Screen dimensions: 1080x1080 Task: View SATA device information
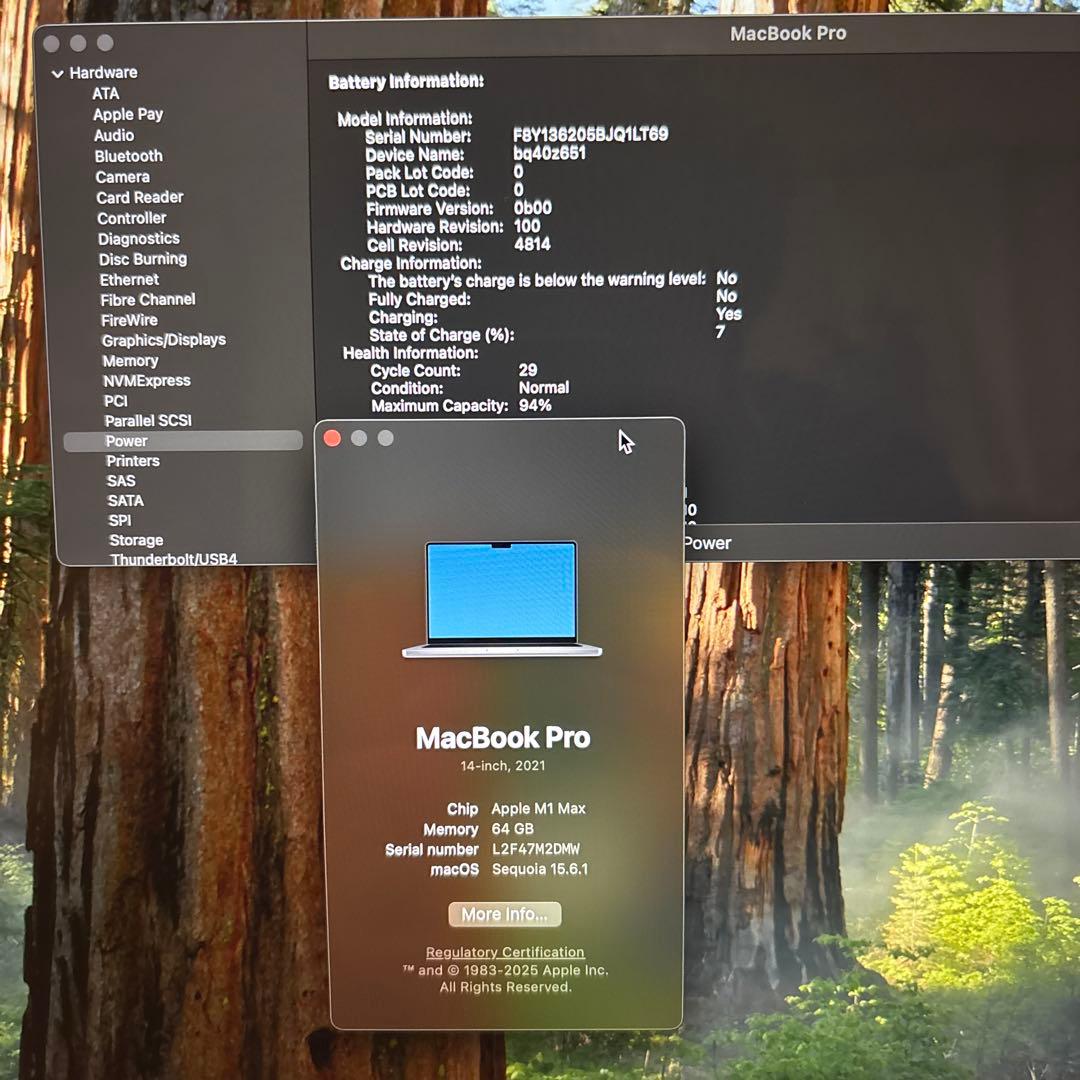click(125, 500)
